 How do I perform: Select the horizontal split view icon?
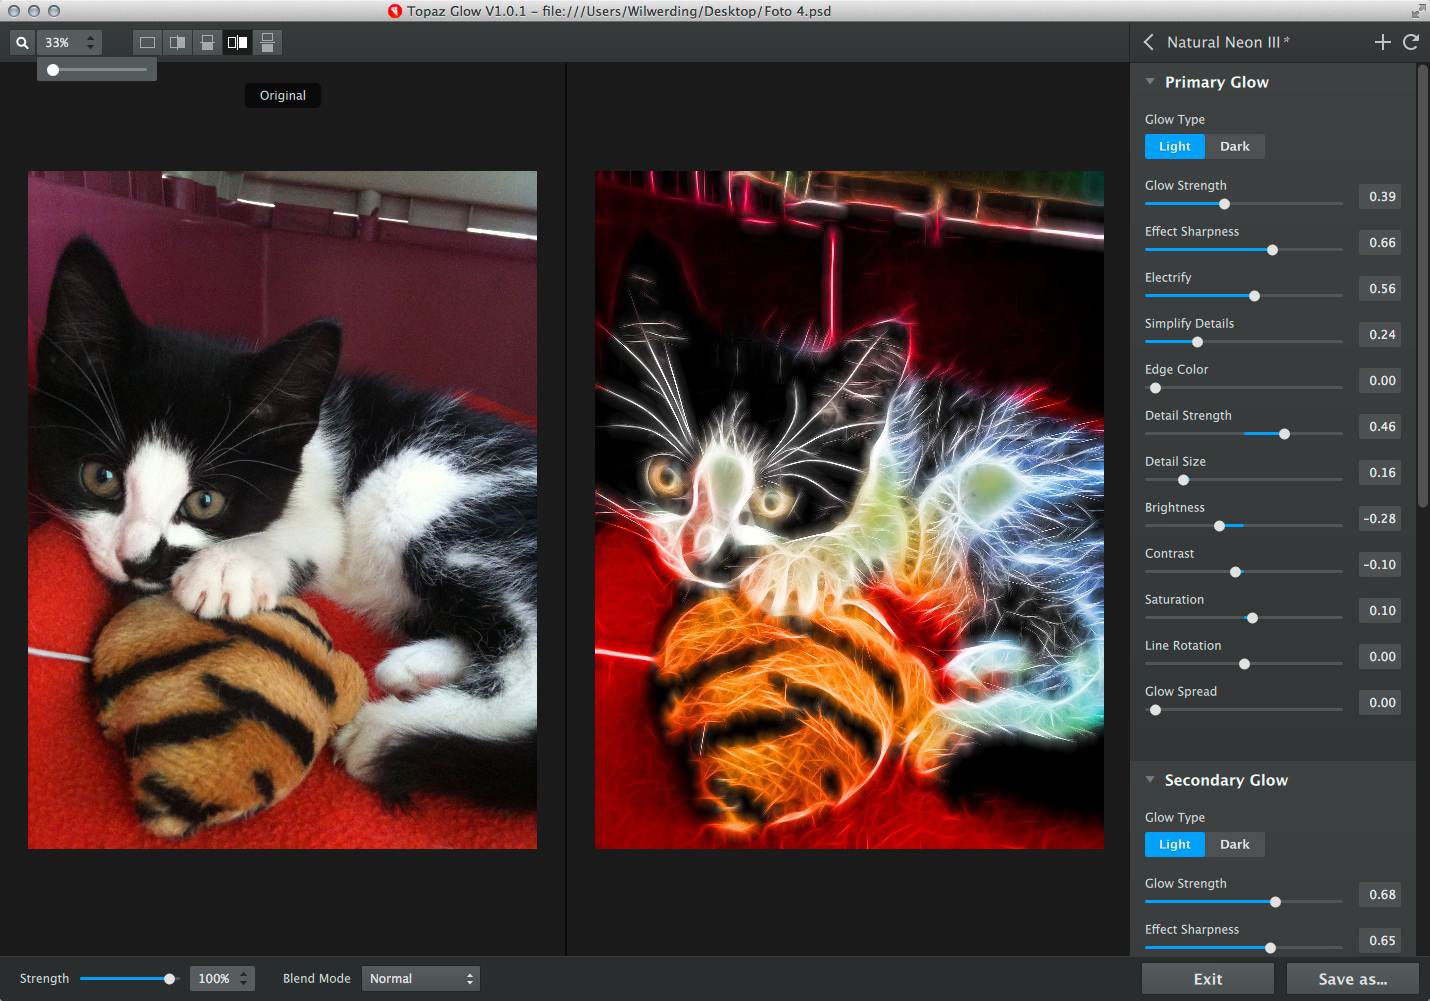(x=207, y=43)
